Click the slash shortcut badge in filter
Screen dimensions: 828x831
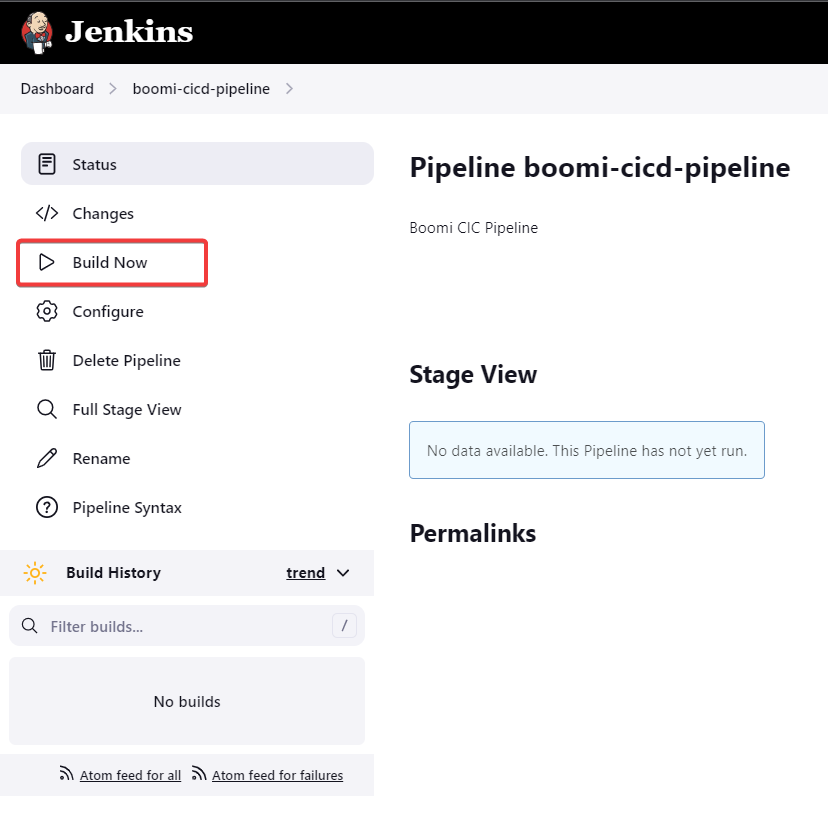pos(344,626)
